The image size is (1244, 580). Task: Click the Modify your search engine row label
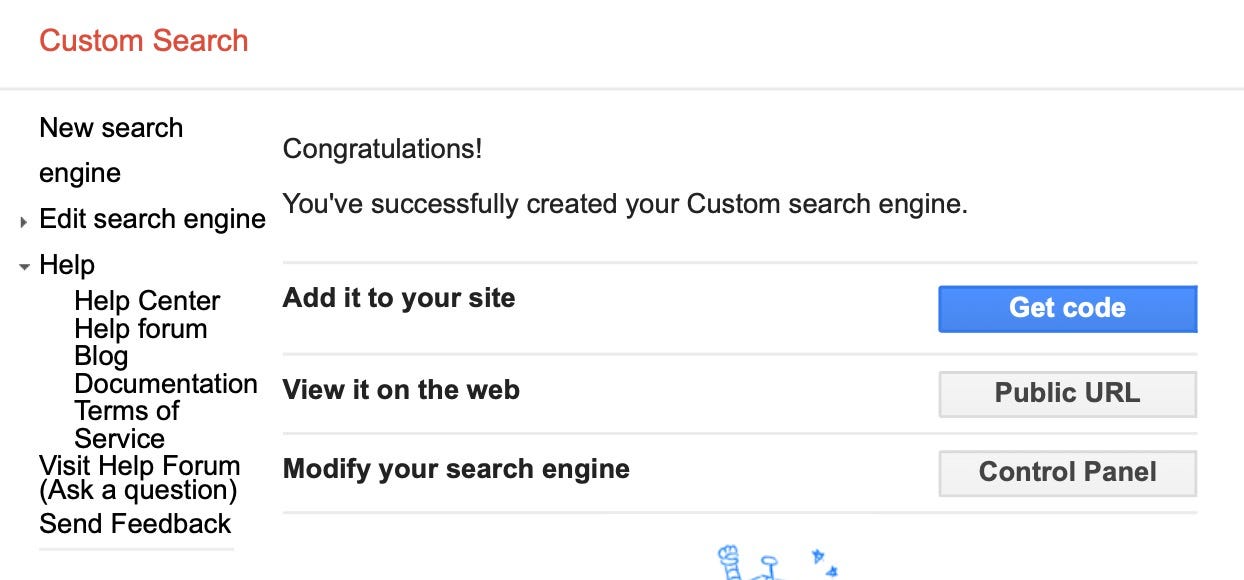456,468
